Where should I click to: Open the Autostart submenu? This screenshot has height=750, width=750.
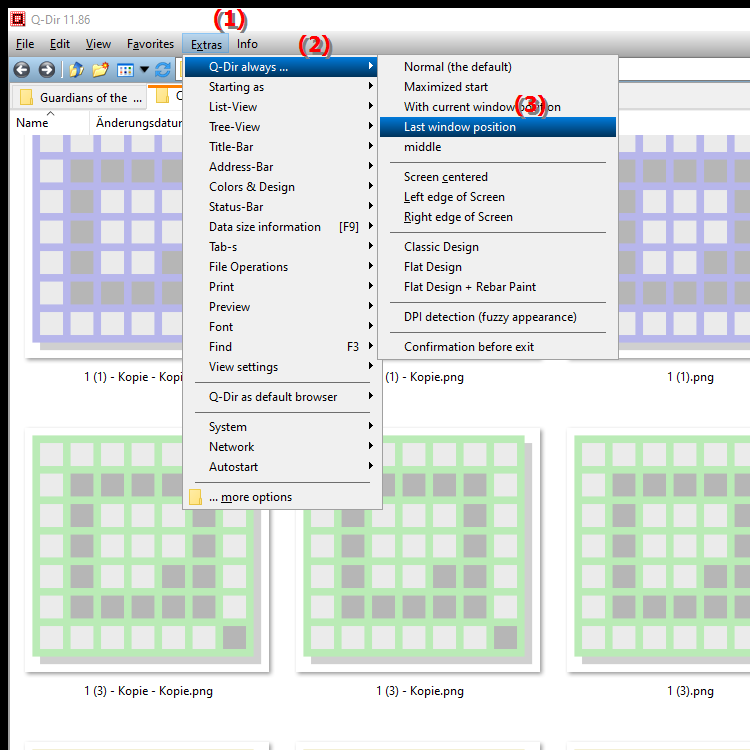click(x=281, y=467)
